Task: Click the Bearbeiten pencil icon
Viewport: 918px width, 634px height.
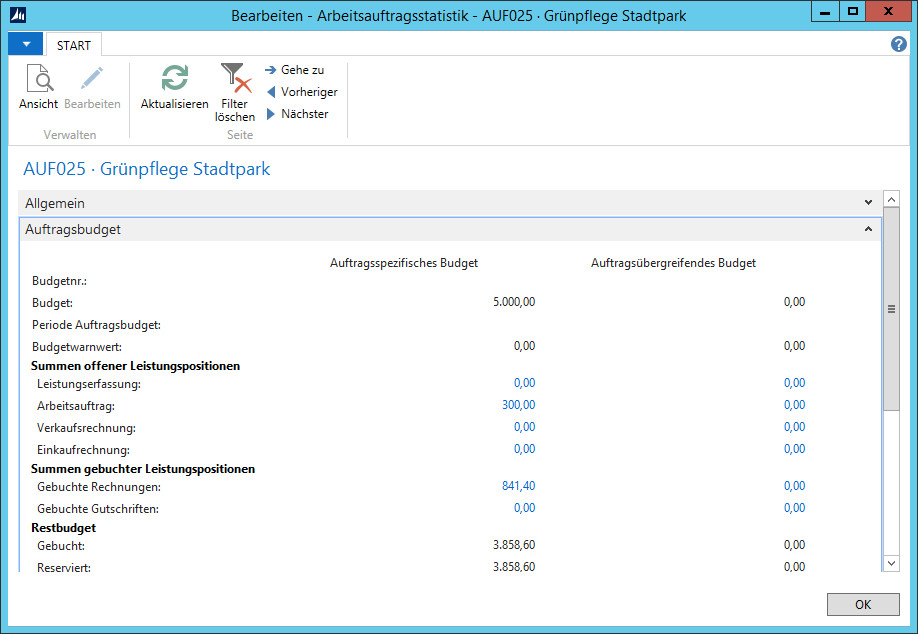Action: tap(92, 78)
